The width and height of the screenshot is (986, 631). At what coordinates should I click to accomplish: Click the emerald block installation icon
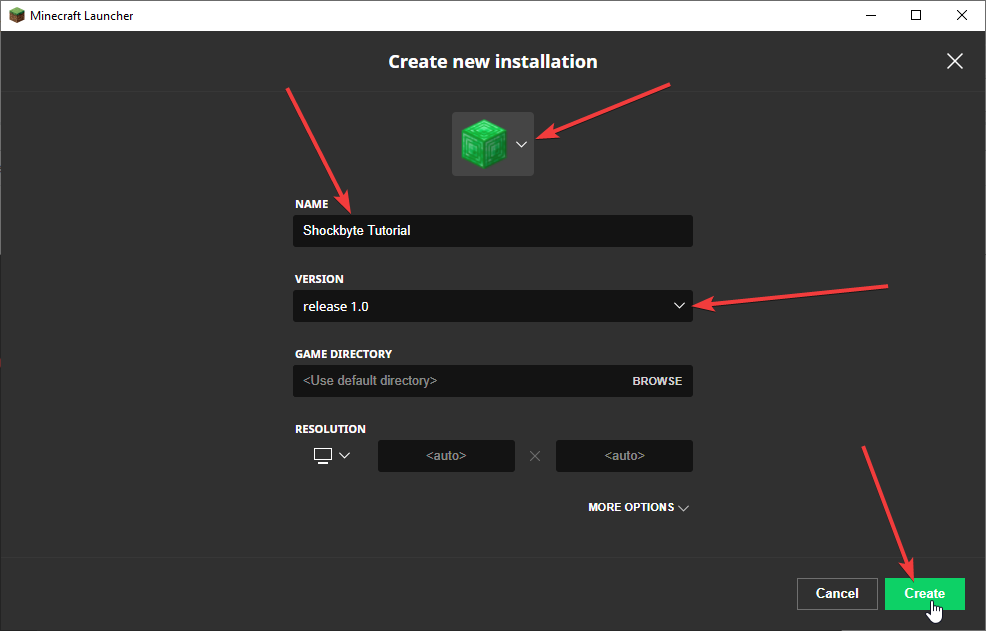coord(485,143)
